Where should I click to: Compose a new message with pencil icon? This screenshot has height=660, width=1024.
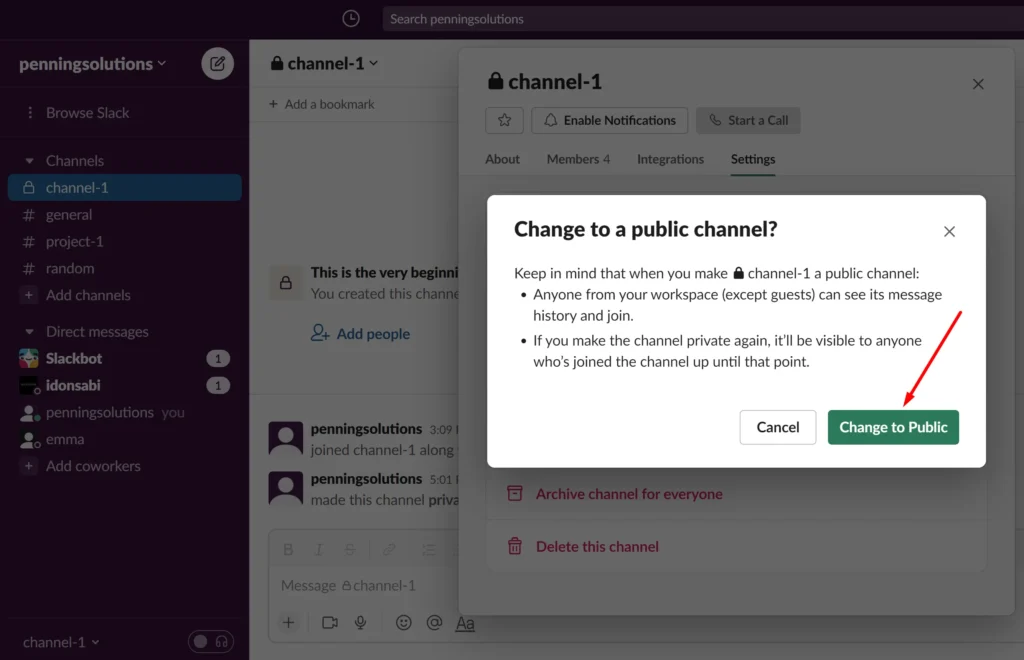tap(217, 63)
